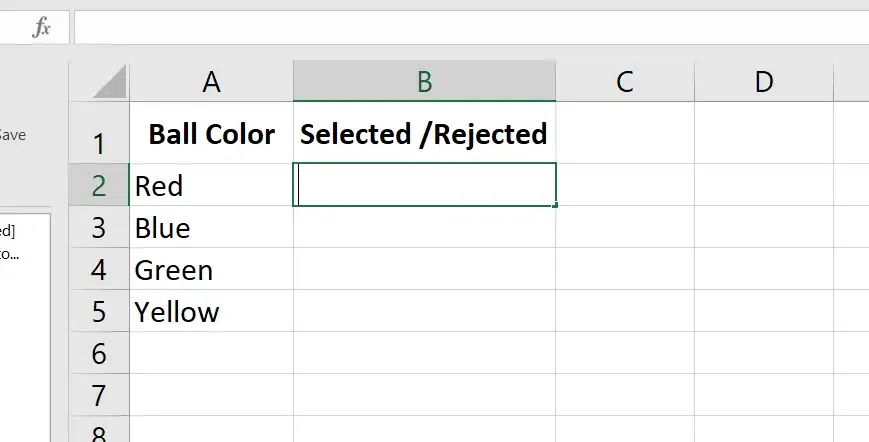The height and width of the screenshot is (442, 869).
Task: Click the cell containing Blue
Action: click(211, 228)
